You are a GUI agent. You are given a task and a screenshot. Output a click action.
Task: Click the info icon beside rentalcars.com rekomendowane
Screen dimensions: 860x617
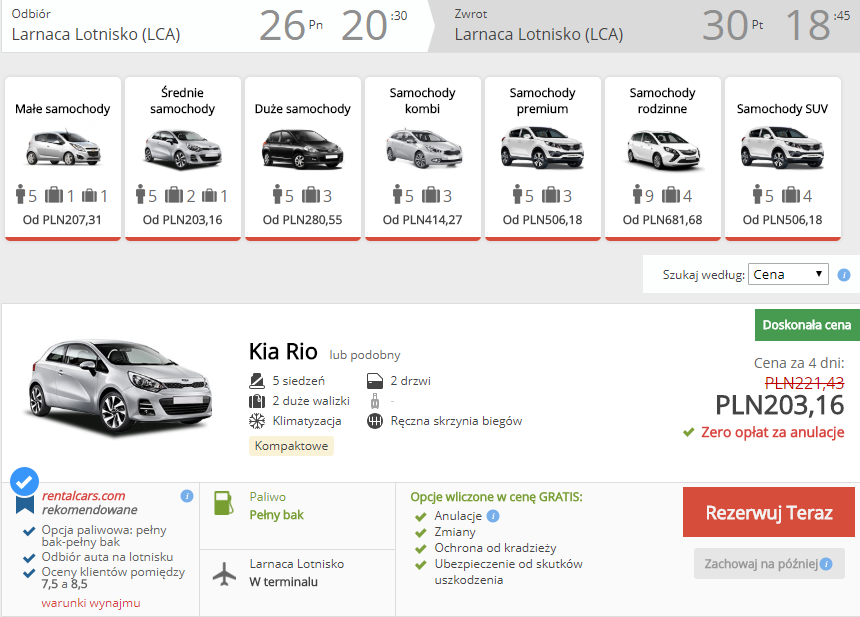coord(187,496)
